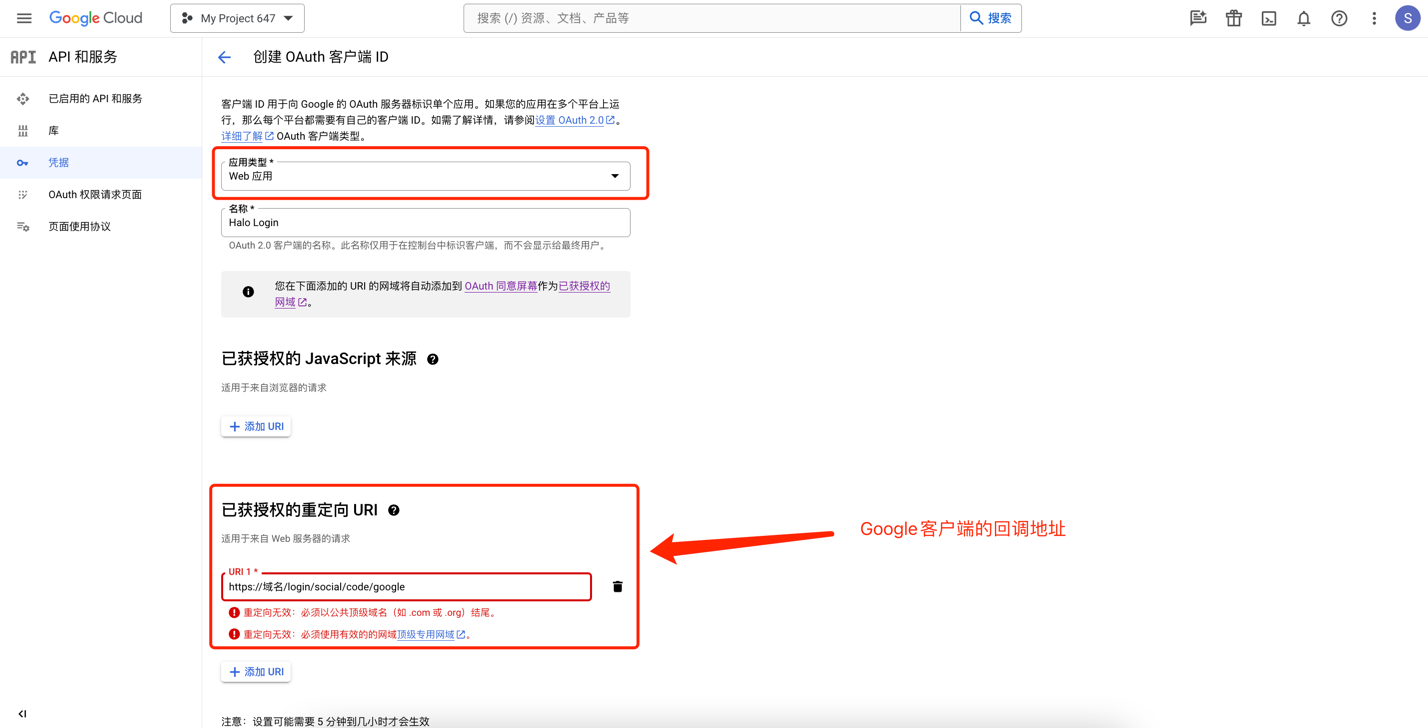Open the hamburger navigation menu

click(24, 18)
